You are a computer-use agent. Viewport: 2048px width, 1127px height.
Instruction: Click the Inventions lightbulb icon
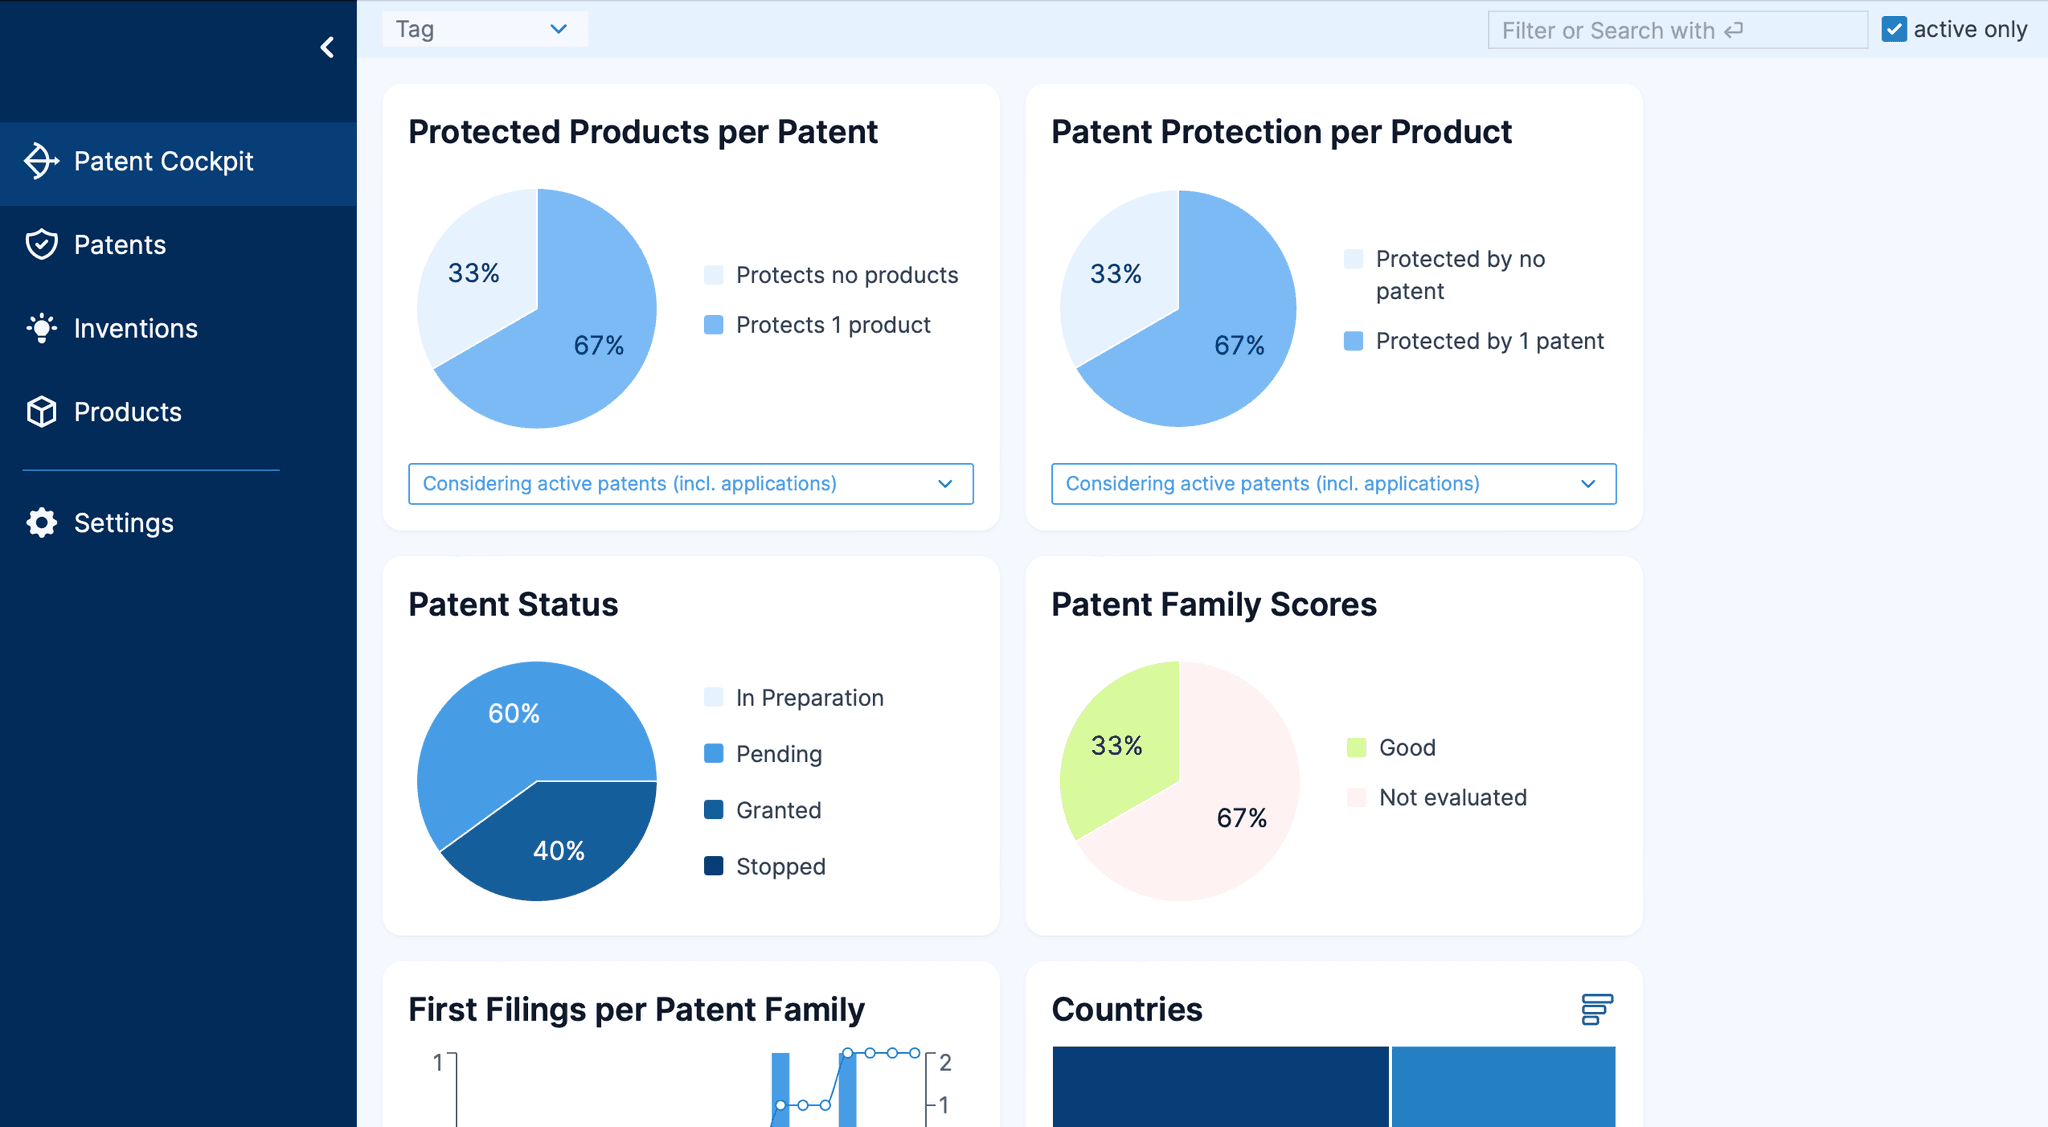pos(42,328)
